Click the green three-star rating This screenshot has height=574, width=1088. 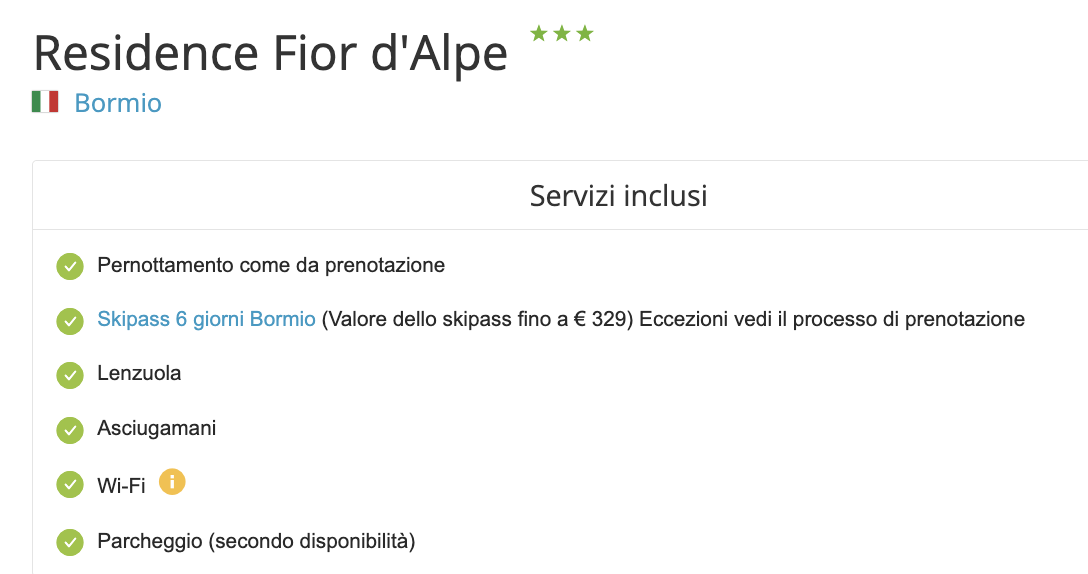coord(561,34)
